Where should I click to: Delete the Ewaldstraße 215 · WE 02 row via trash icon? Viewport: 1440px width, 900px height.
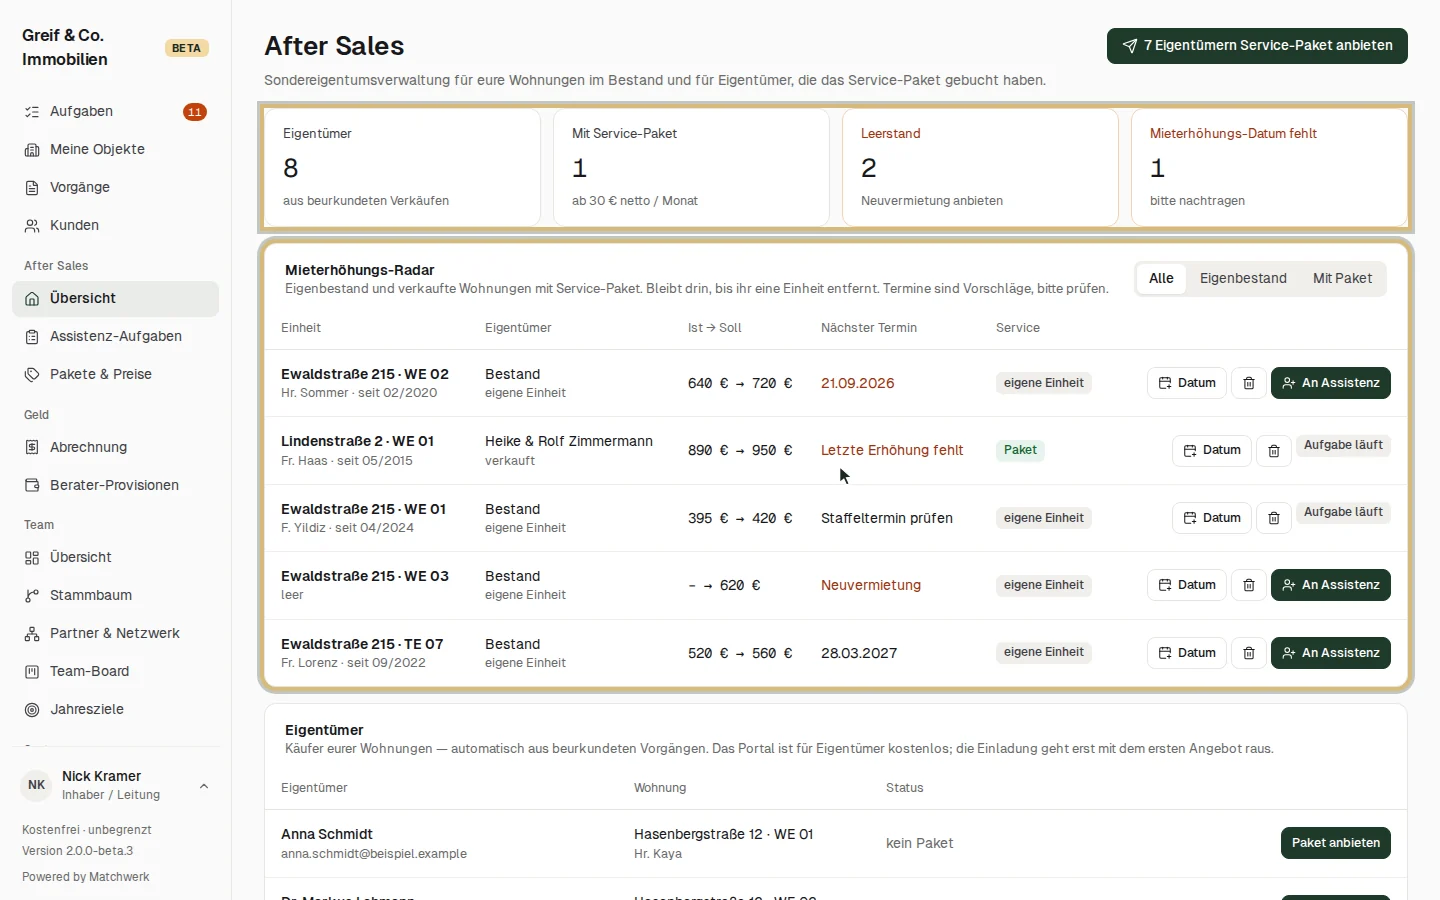[x=1249, y=383]
